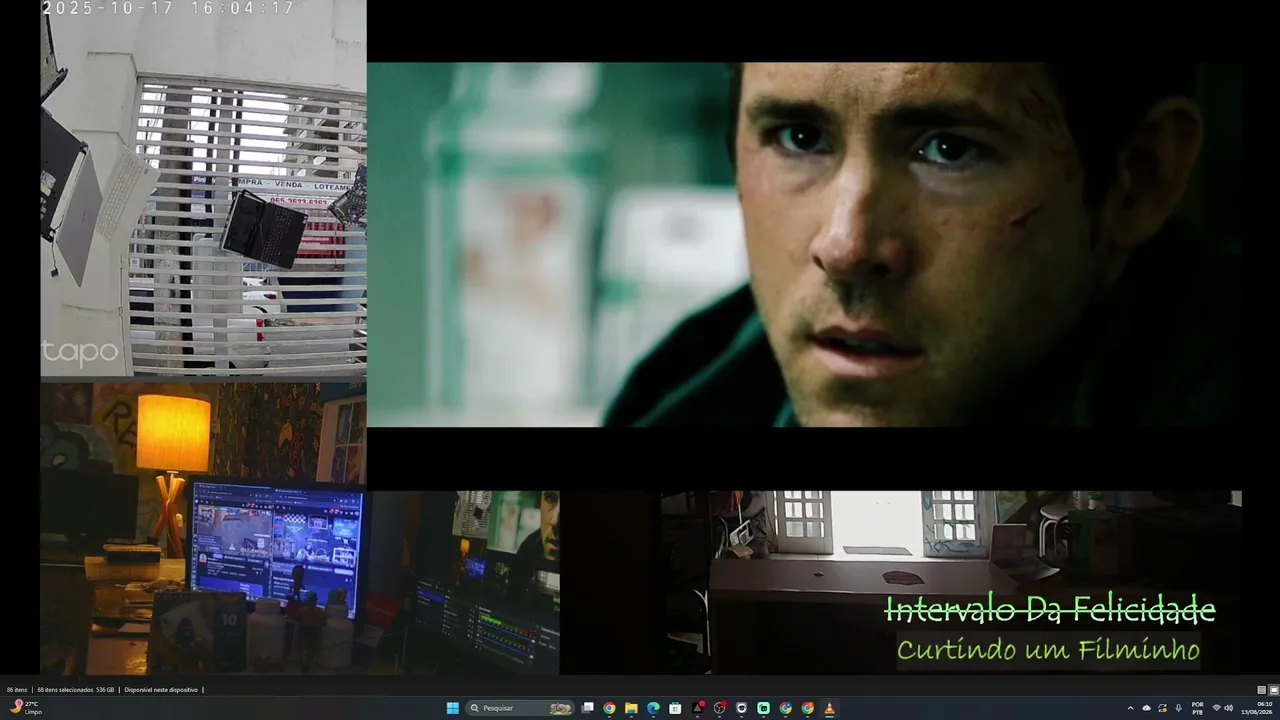Open the Wi-Fi network tray icon
1280x720 pixels.
(1216, 708)
